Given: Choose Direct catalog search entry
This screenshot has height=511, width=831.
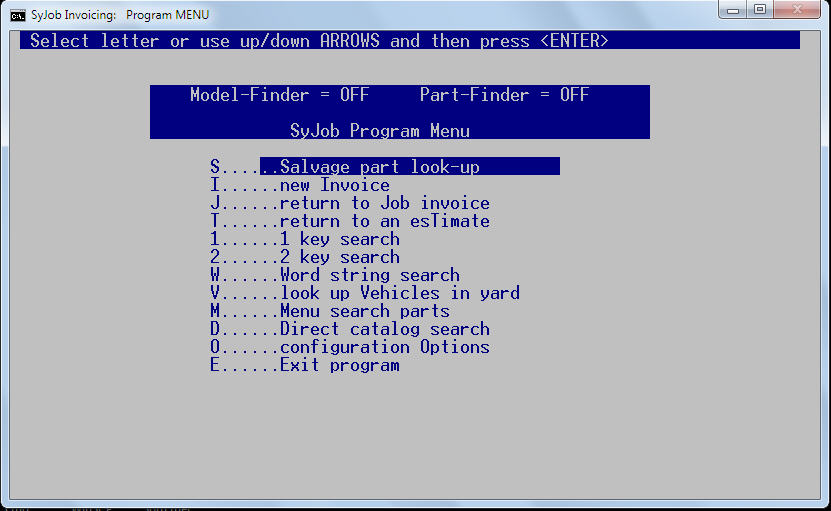Looking at the screenshot, I should coord(350,329).
